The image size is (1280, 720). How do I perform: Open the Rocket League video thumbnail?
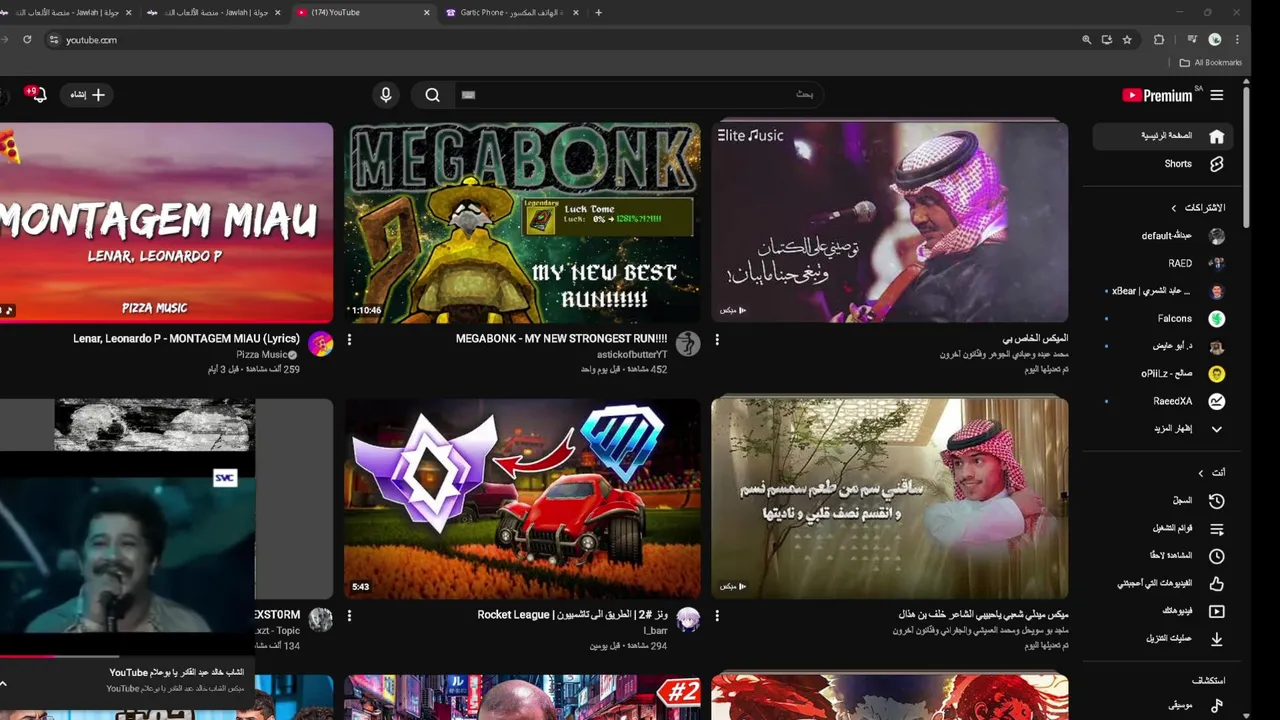(x=522, y=498)
